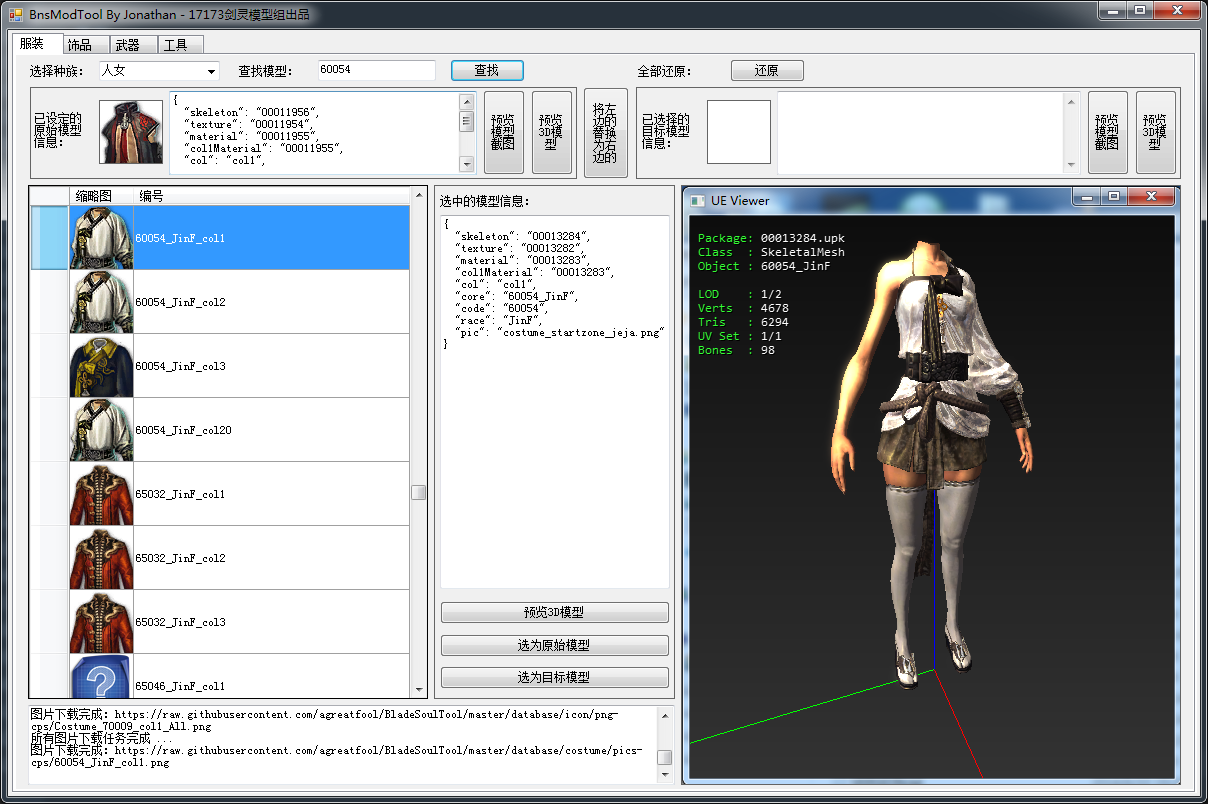The height and width of the screenshot is (804, 1208).
Task: Click 预览3D模型 button for original model
Action: pos(552,132)
